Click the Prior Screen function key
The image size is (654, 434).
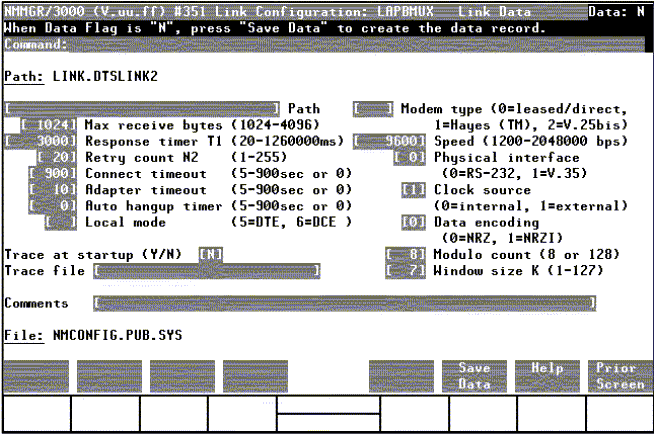coord(620,376)
